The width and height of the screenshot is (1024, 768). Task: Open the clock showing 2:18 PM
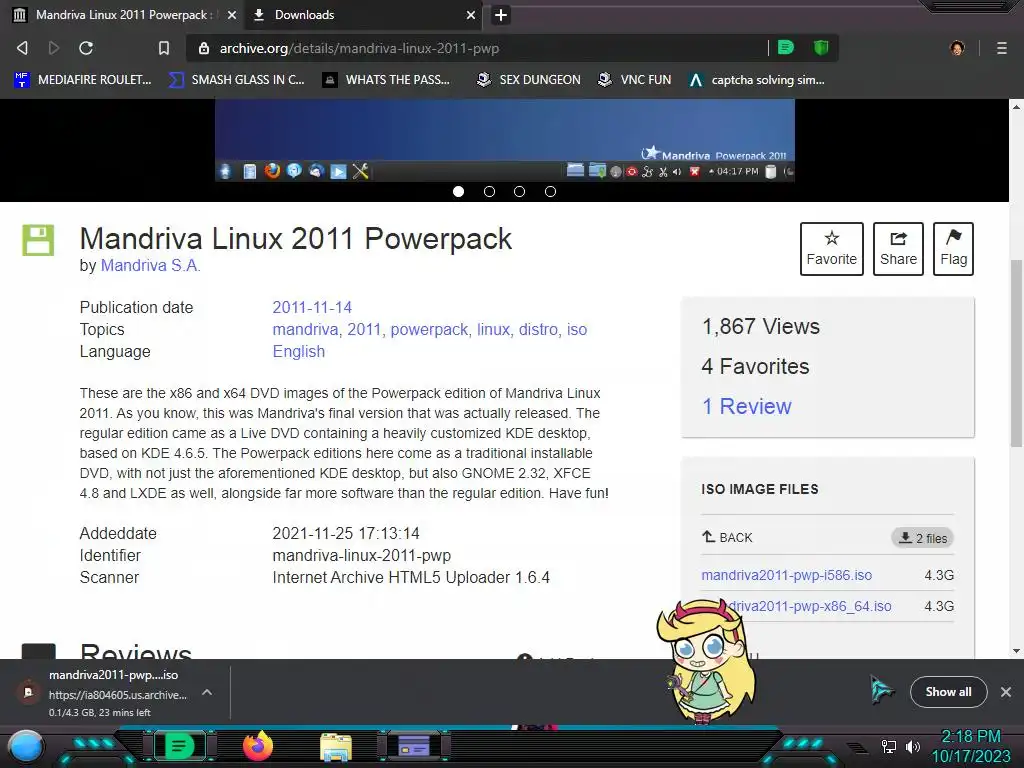coord(970,746)
